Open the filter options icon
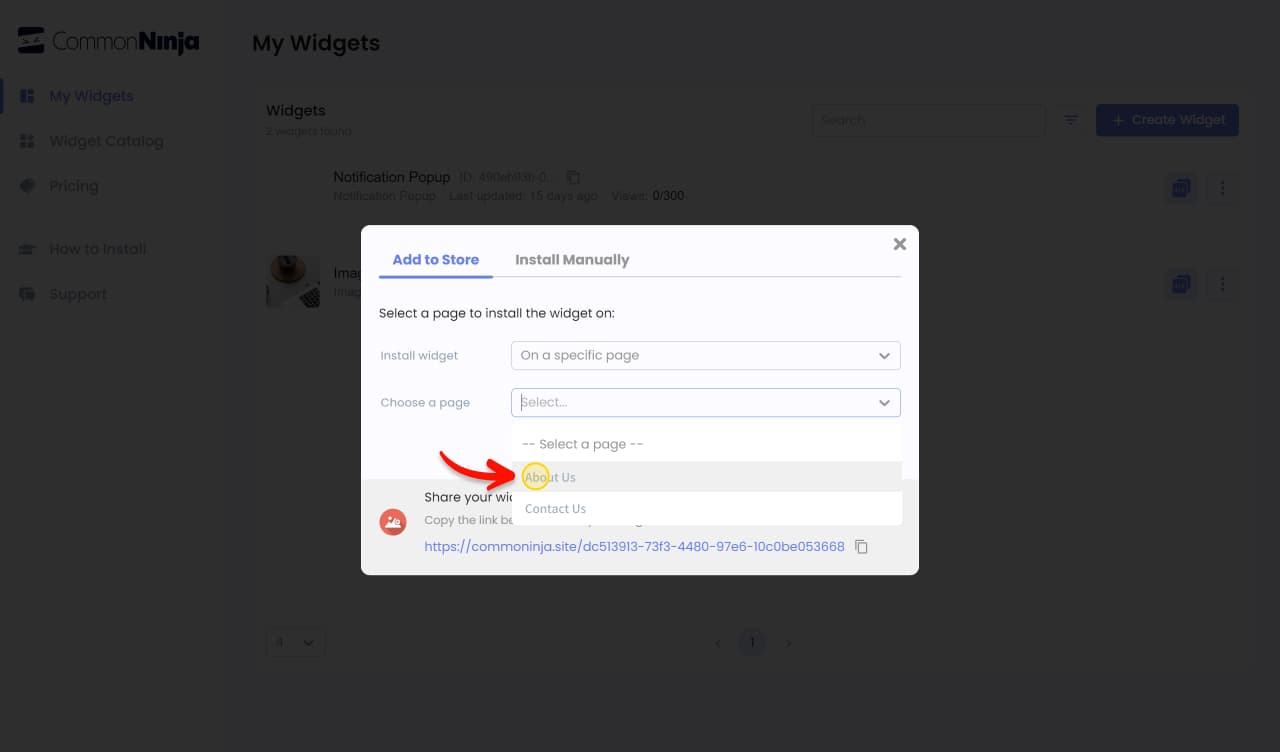 pyautogui.click(x=1071, y=120)
